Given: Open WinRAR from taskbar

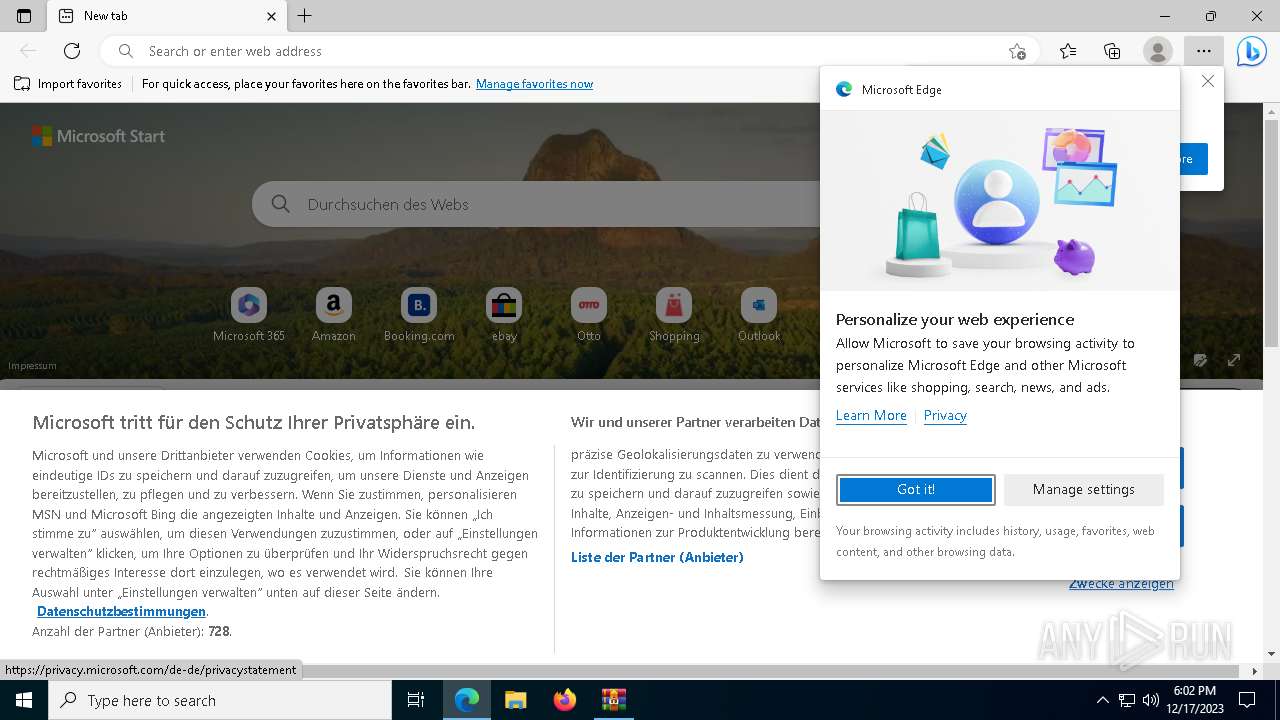Looking at the screenshot, I should pos(613,700).
